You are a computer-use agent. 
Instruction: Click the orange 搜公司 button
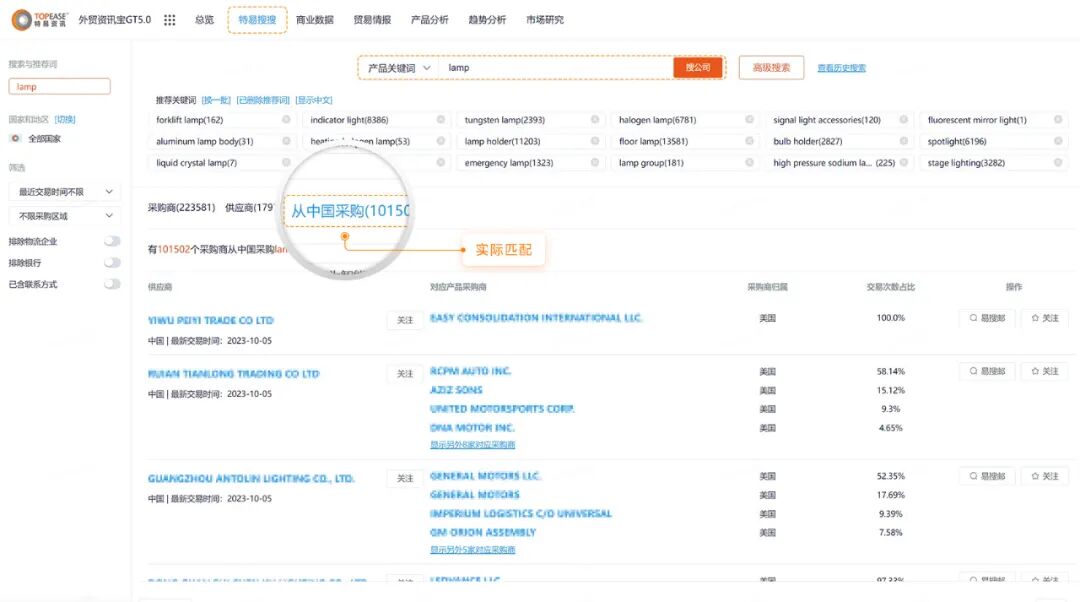coord(698,68)
